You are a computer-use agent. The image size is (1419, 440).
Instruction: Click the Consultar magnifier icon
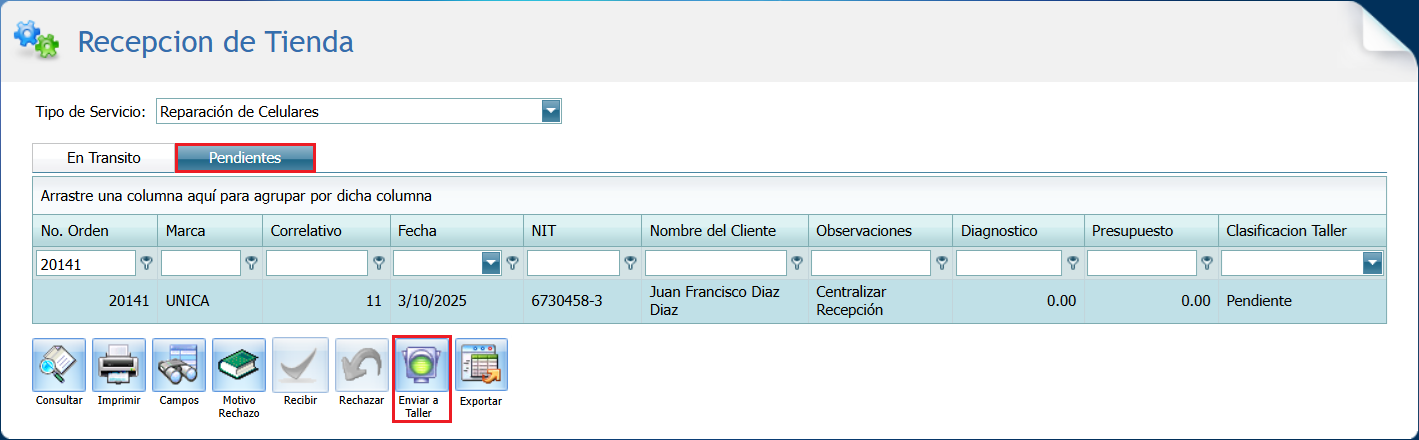pyautogui.click(x=59, y=365)
